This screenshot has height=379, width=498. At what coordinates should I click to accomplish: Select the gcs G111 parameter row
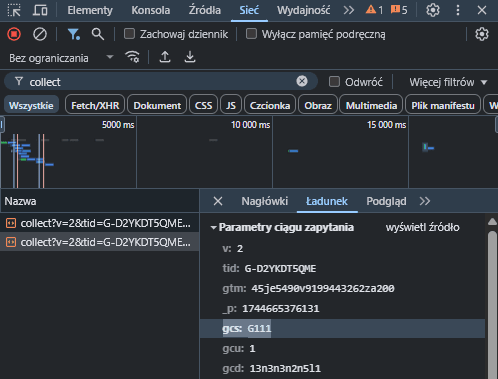342,328
